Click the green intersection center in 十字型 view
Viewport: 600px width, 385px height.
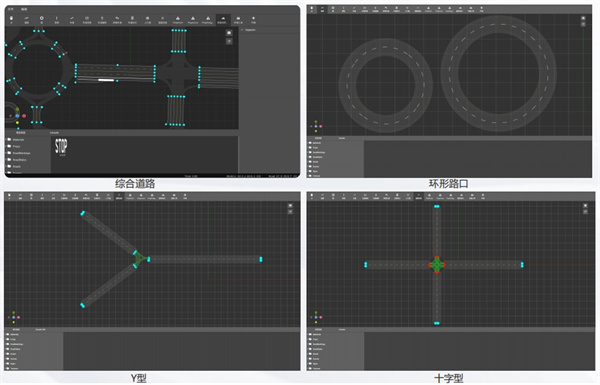pos(437,264)
